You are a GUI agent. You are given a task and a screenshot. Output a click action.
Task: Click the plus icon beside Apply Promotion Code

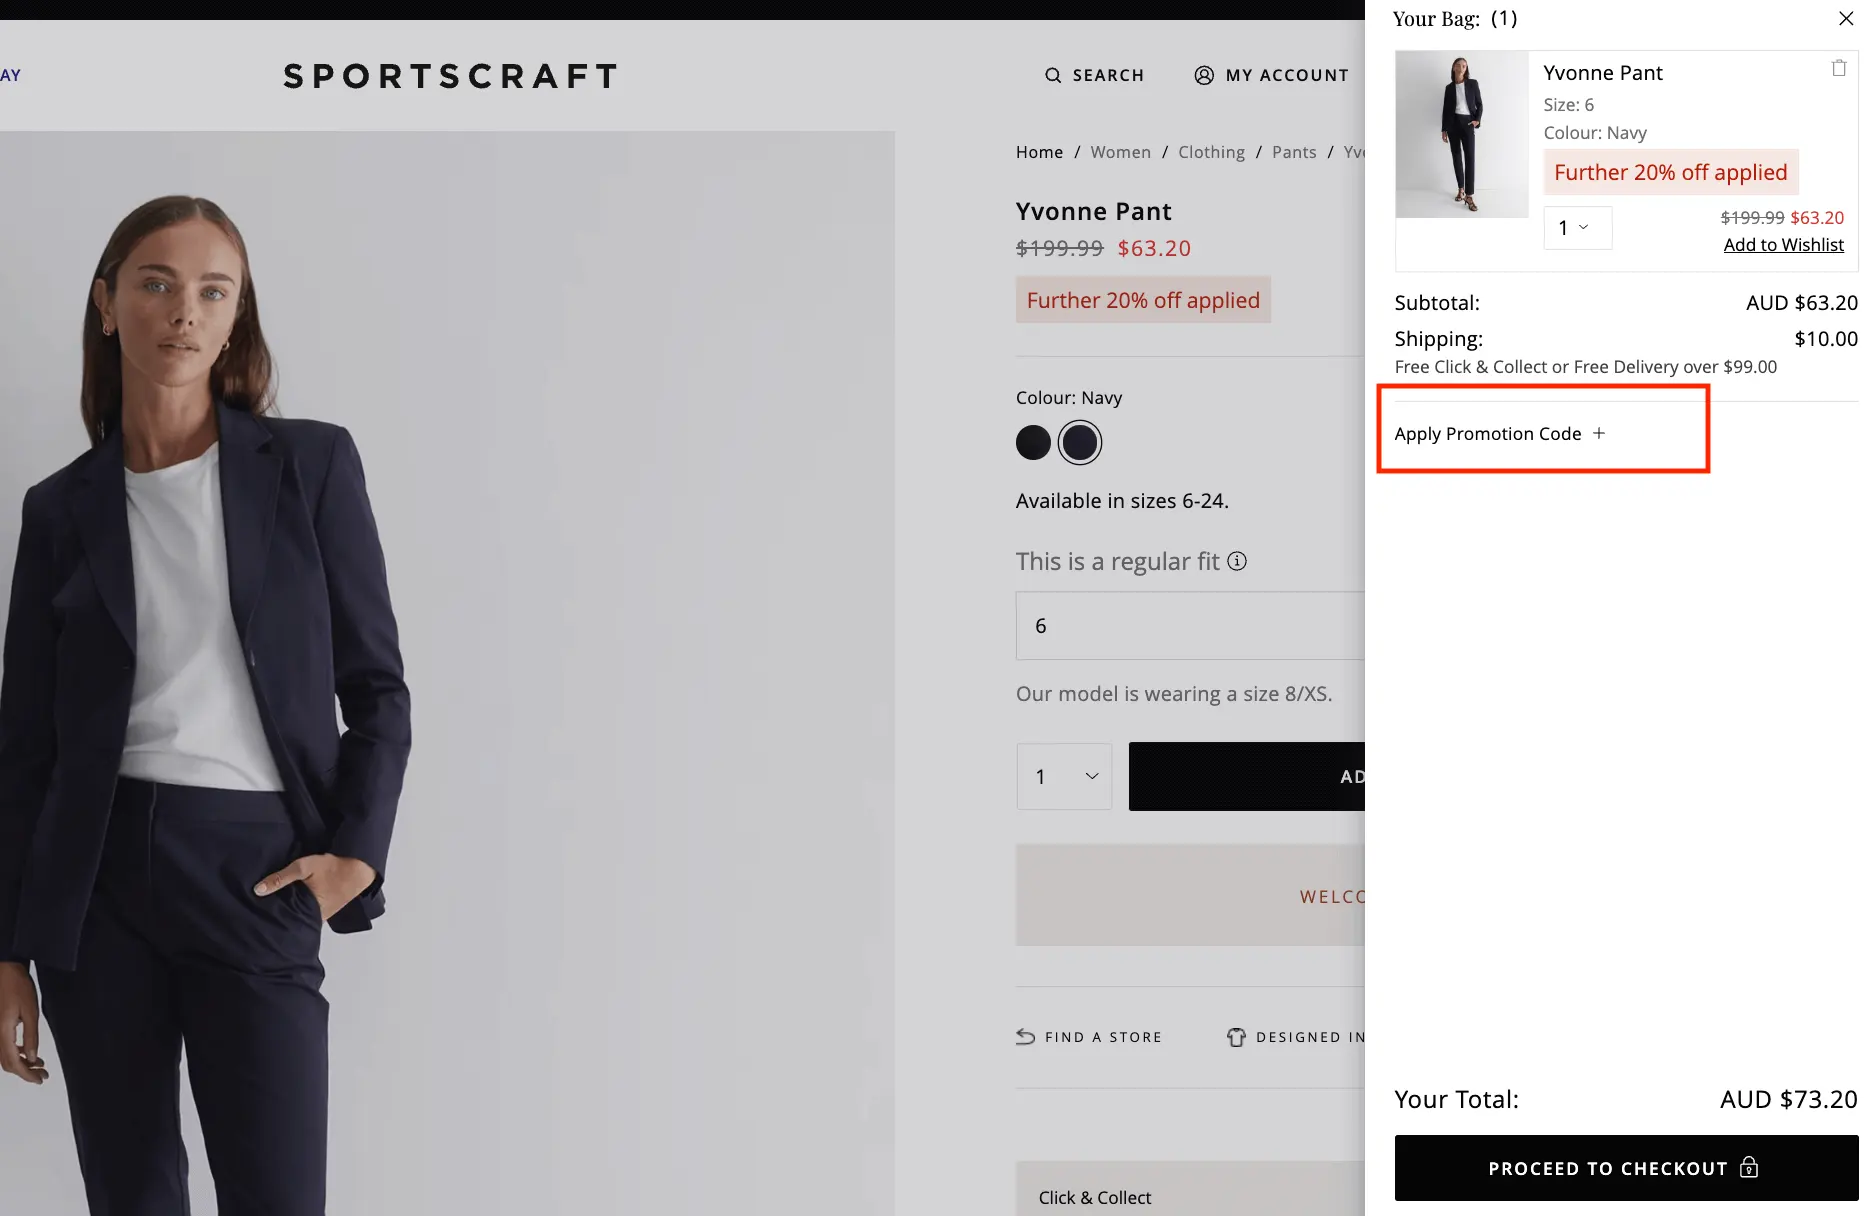click(1599, 433)
